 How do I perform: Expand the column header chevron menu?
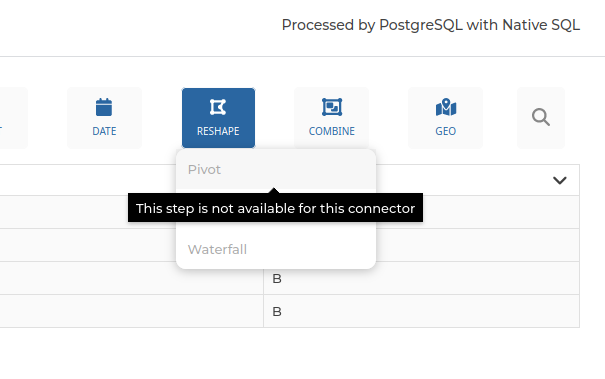[559, 180]
